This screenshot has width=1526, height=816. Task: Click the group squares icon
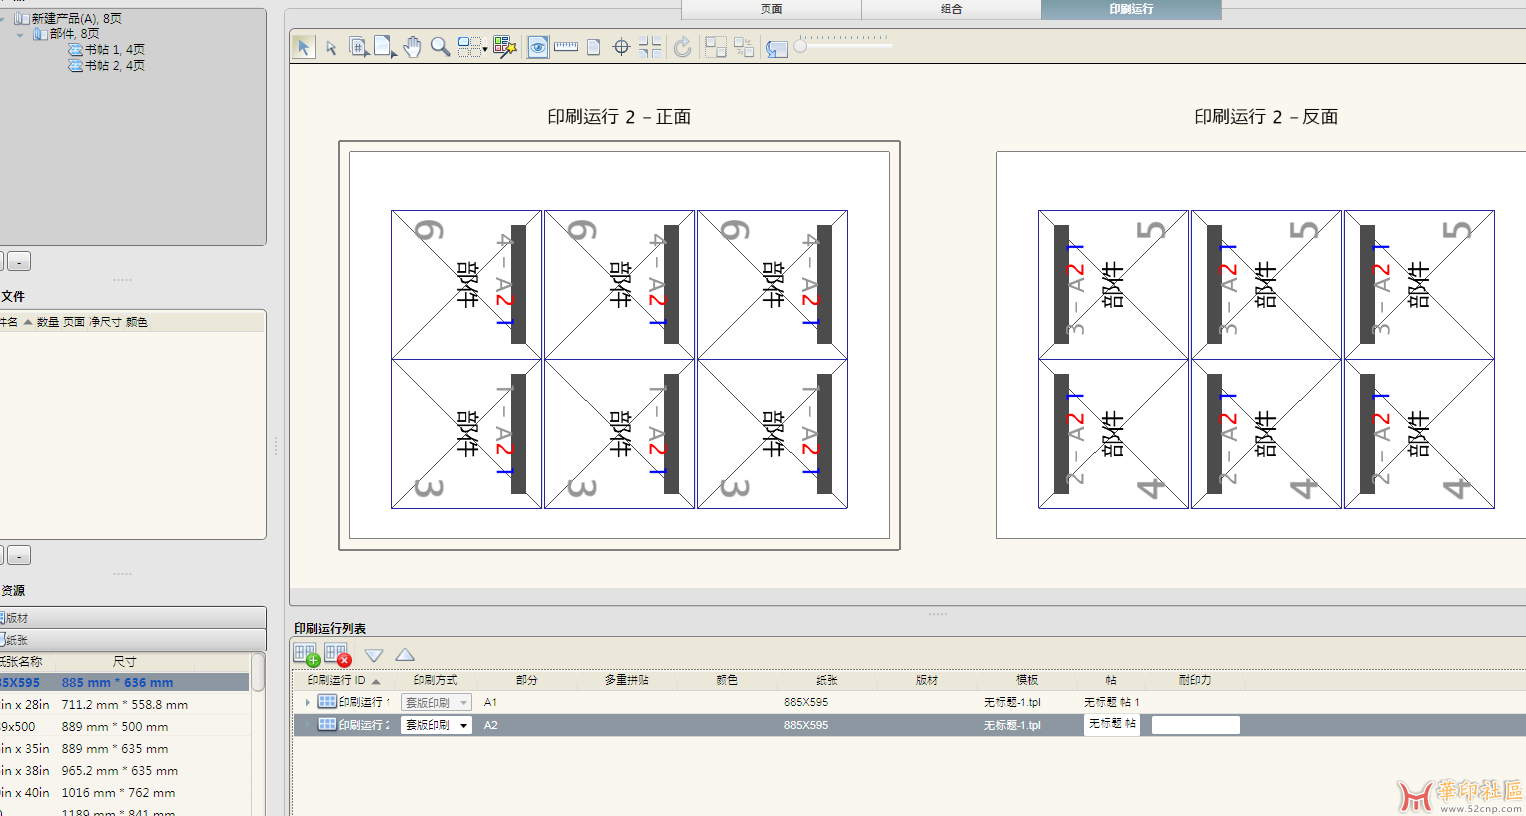[x=716, y=47]
